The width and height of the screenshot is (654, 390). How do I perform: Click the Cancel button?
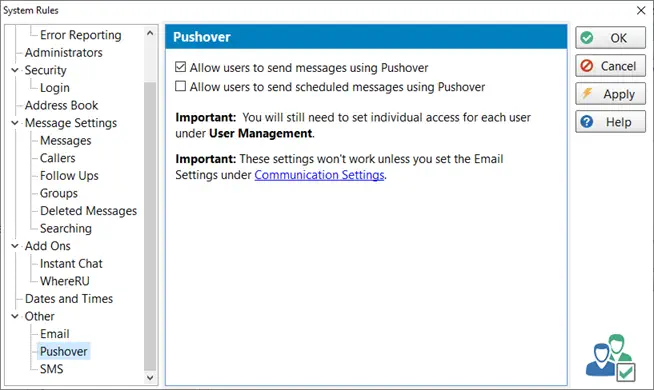[610, 66]
